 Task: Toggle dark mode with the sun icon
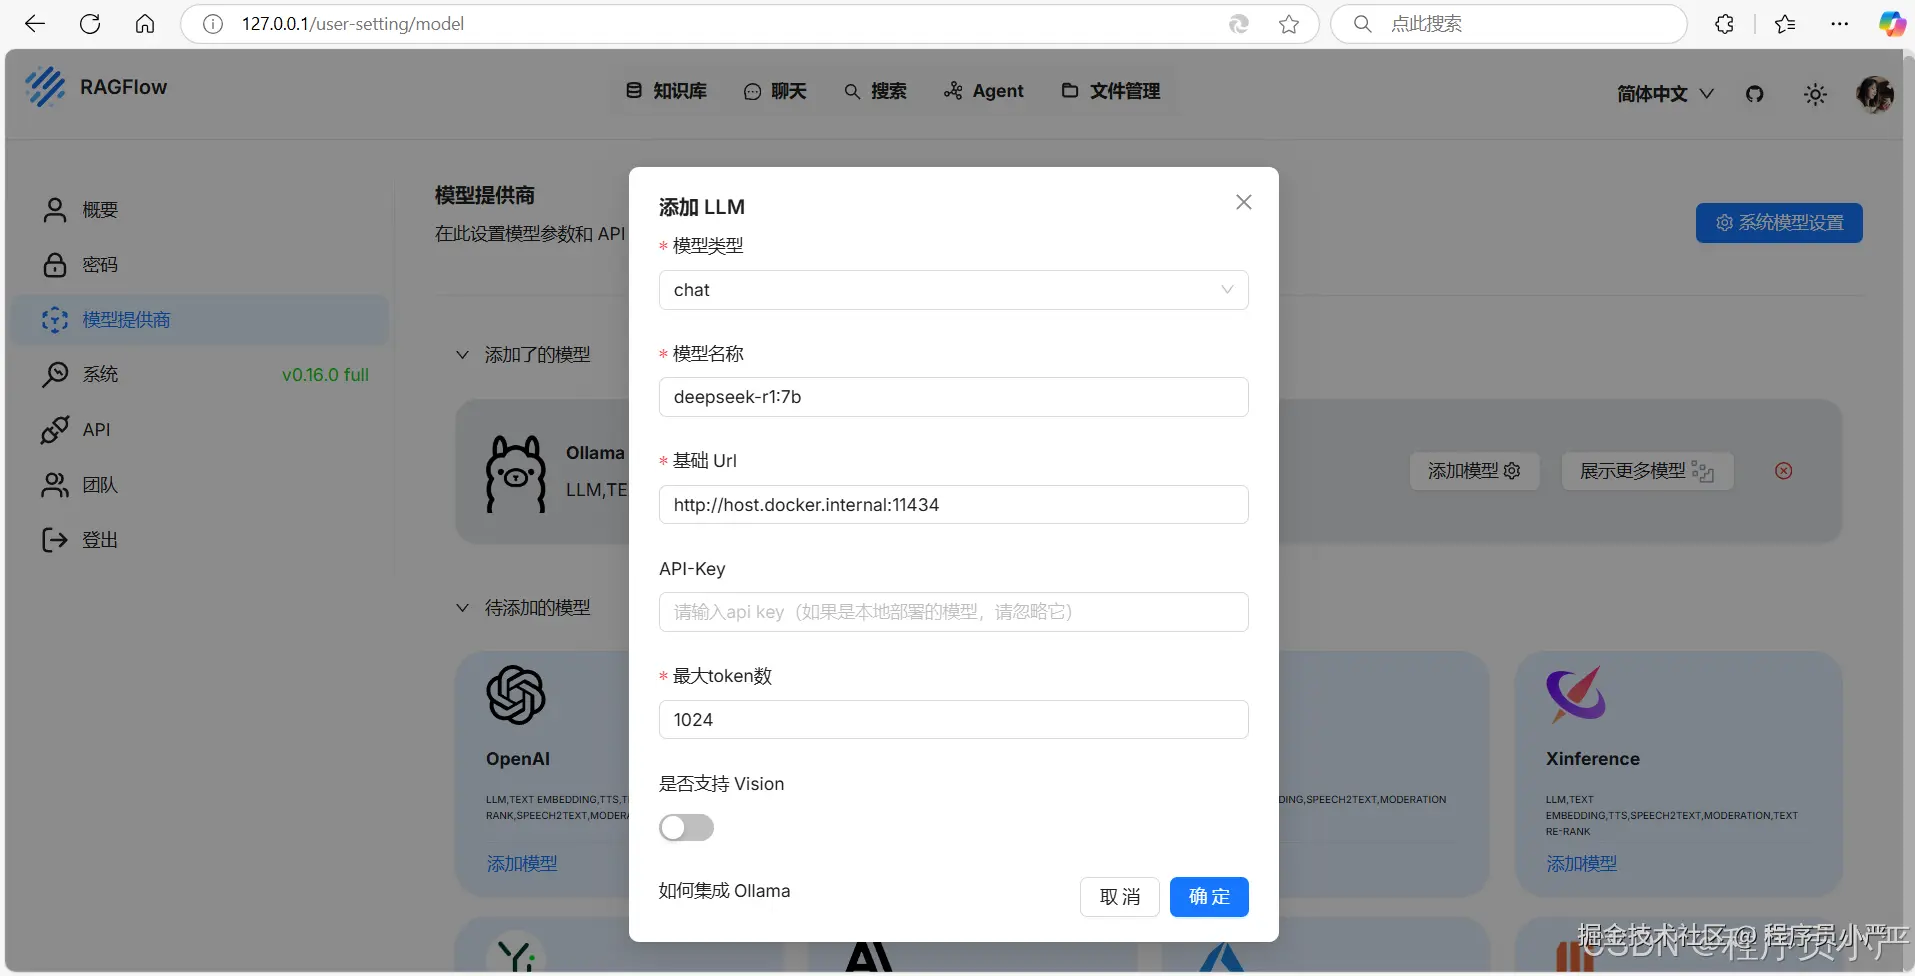coord(1816,93)
